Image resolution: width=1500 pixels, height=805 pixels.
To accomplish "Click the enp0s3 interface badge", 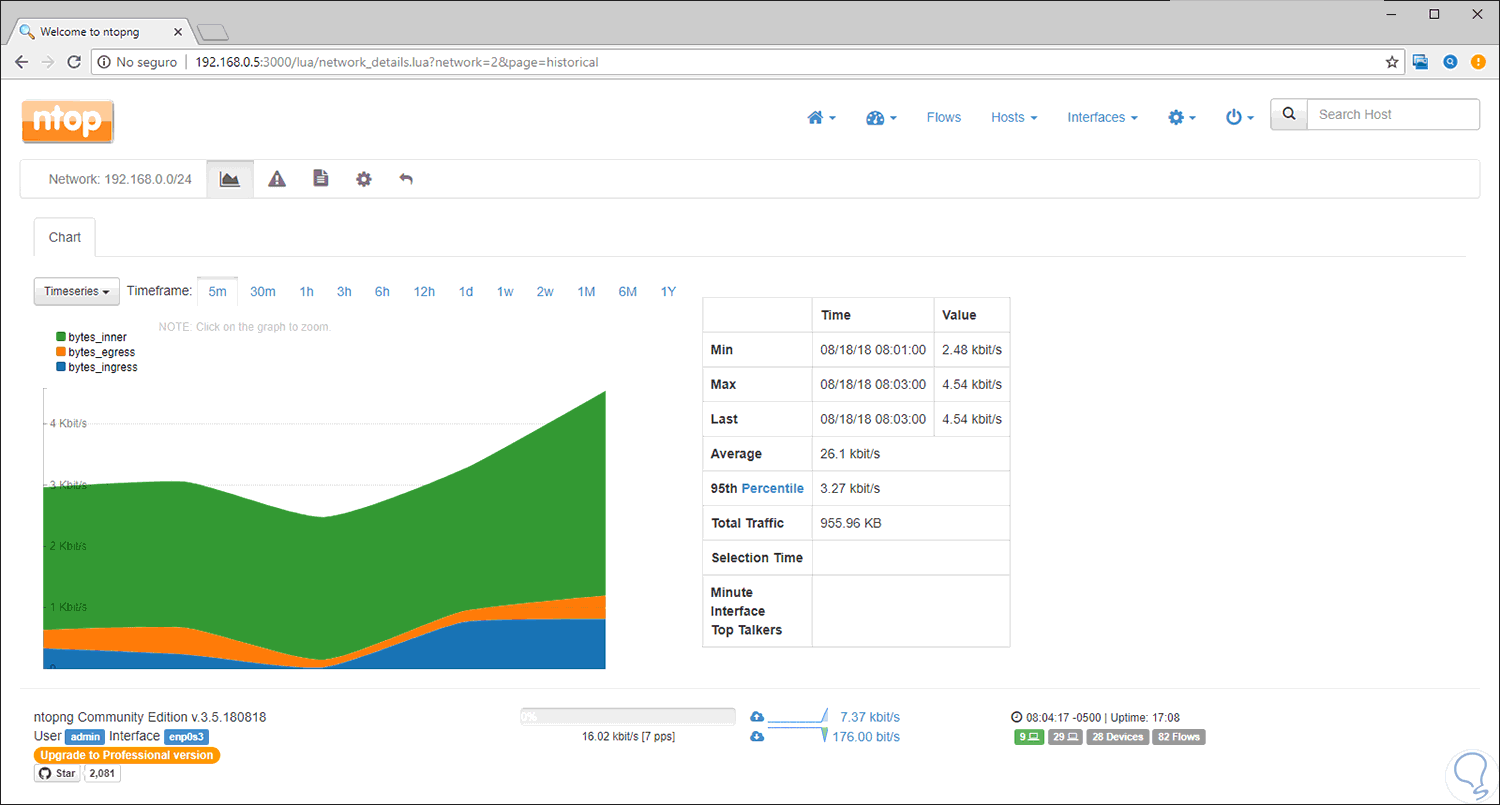I will [186, 736].
